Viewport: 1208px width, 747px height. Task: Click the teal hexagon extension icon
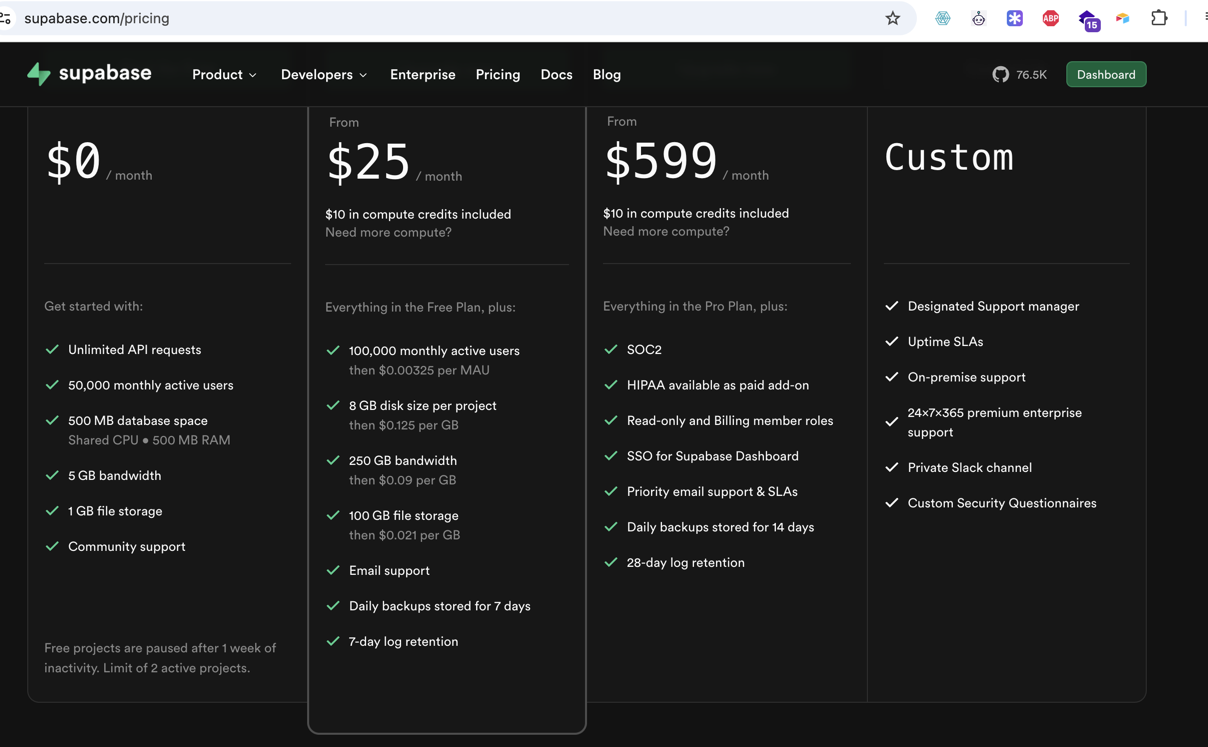click(x=941, y=17)
